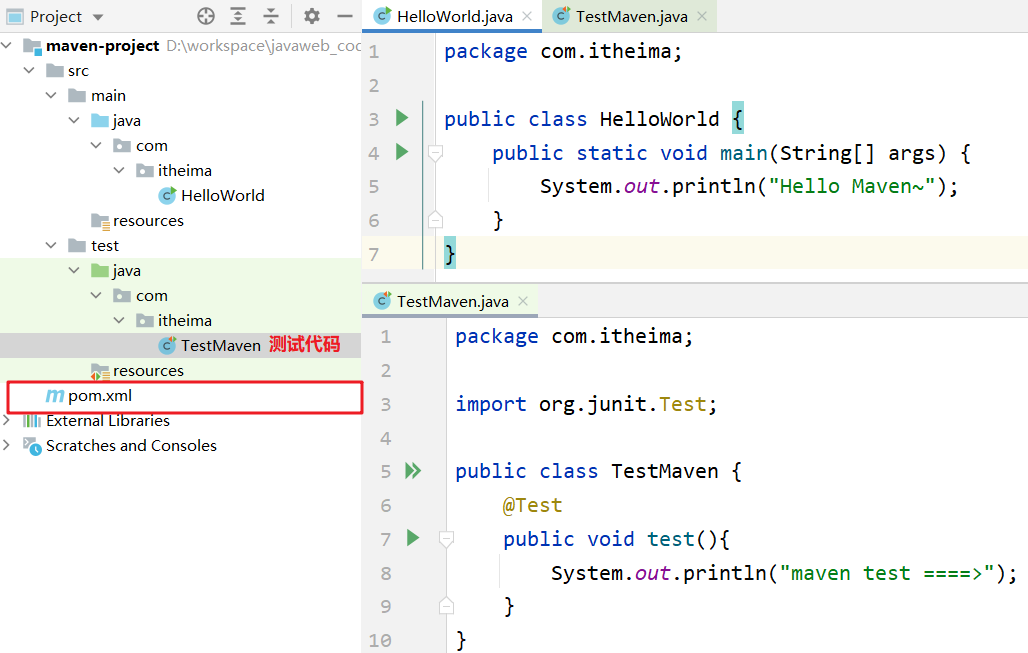Run main method via gutter arrow on line 4
The width and height of the screenshot is (1028, 653).
(402, 152)
